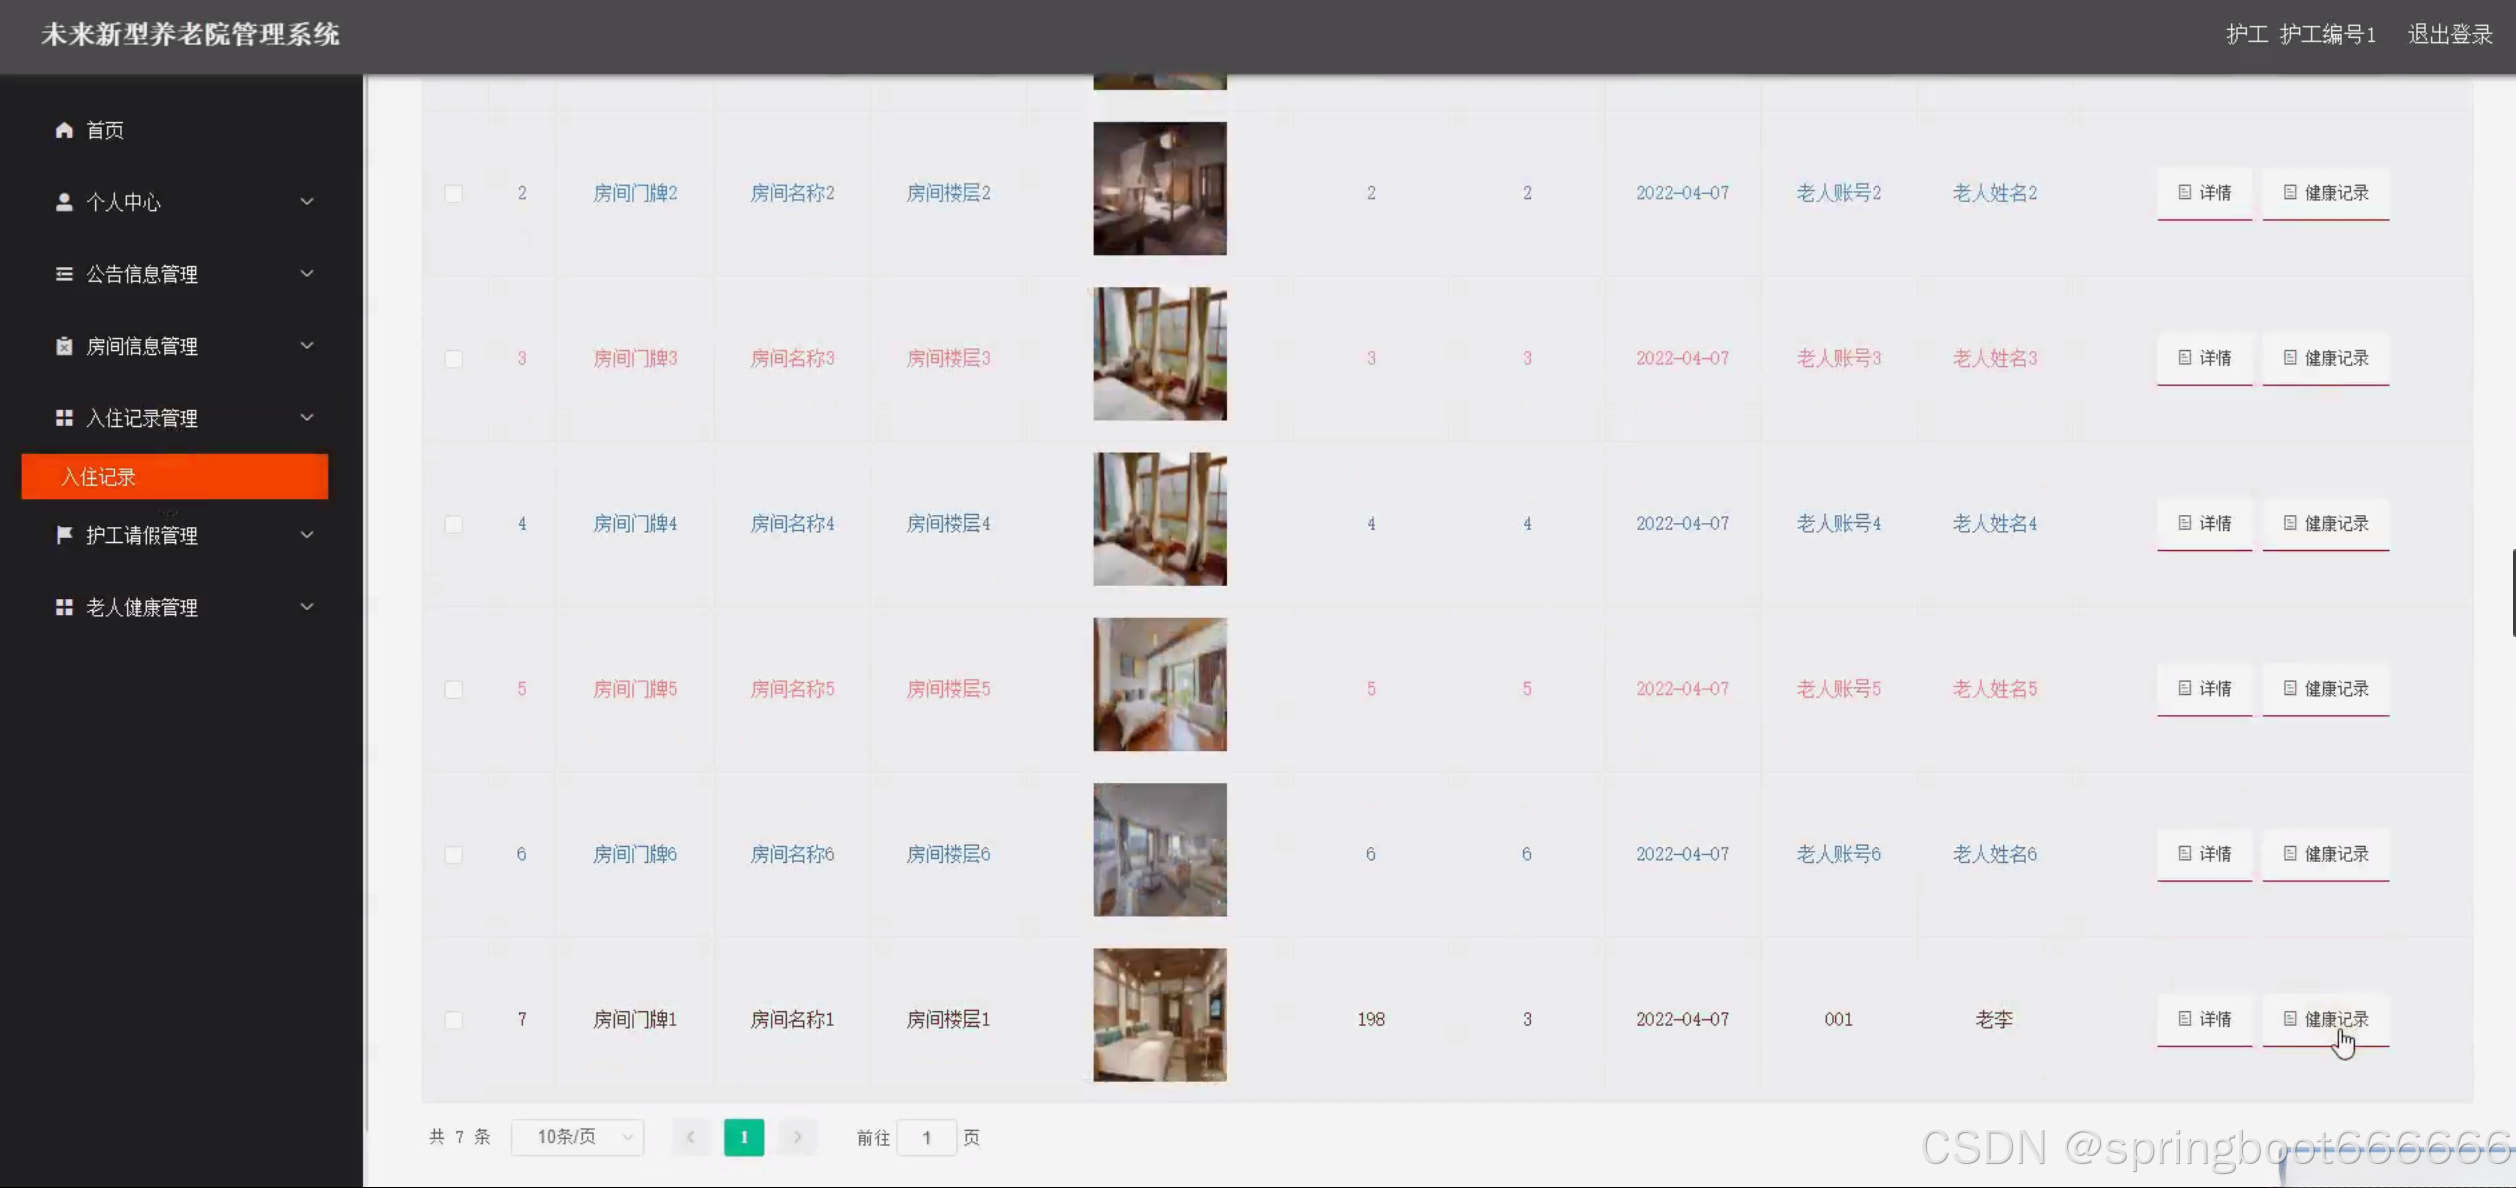The height and width of the screenshot is (1188, 2516).
Task: Select the 入住记录 submenu item
Action: tap(175, 477)
